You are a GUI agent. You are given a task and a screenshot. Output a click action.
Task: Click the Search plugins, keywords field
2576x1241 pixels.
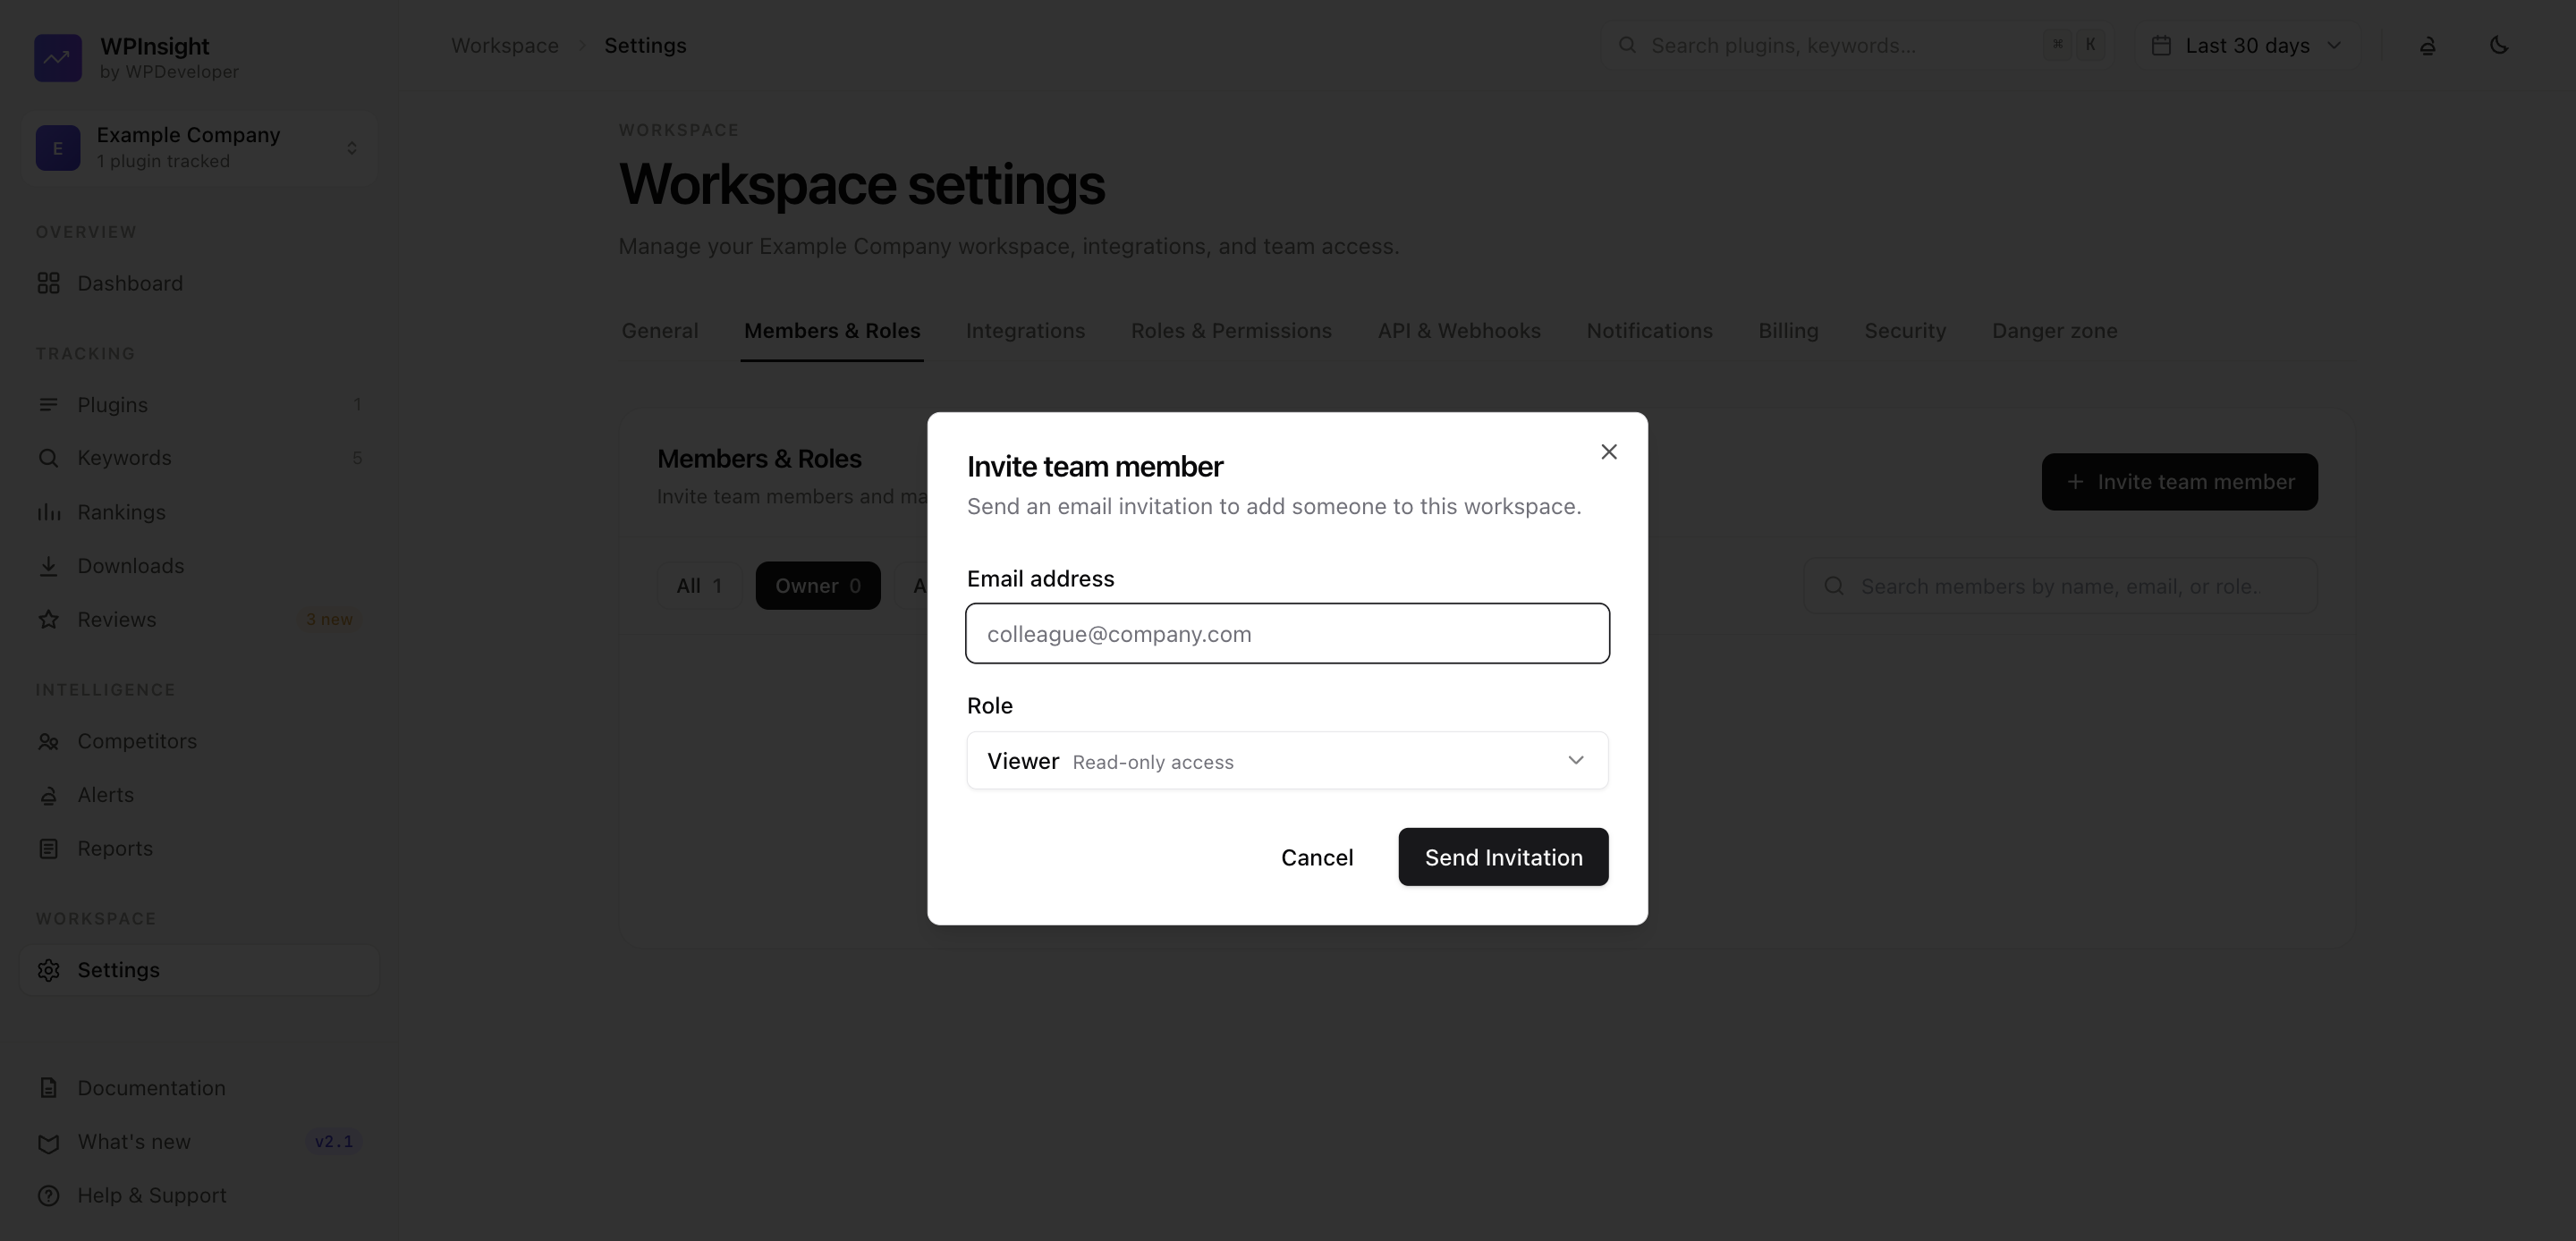(x=1856, y=45)
